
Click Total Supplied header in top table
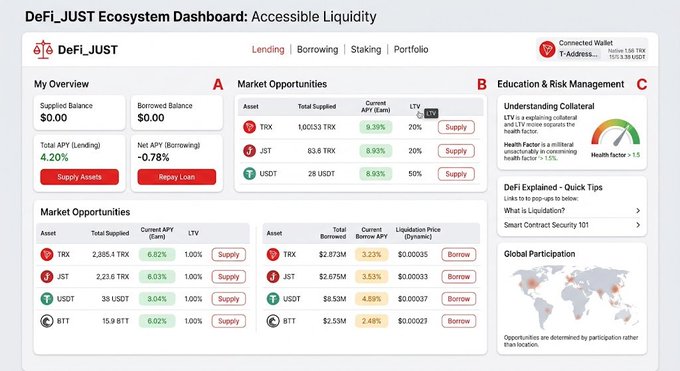click(317, 106)
